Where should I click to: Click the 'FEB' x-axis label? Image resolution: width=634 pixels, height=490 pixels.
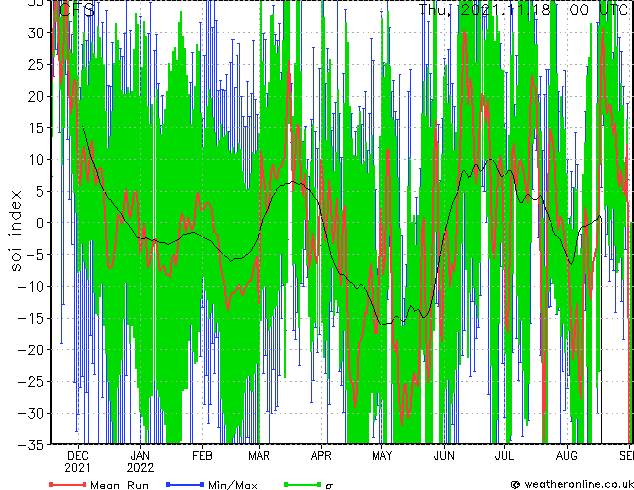point(202,456)
